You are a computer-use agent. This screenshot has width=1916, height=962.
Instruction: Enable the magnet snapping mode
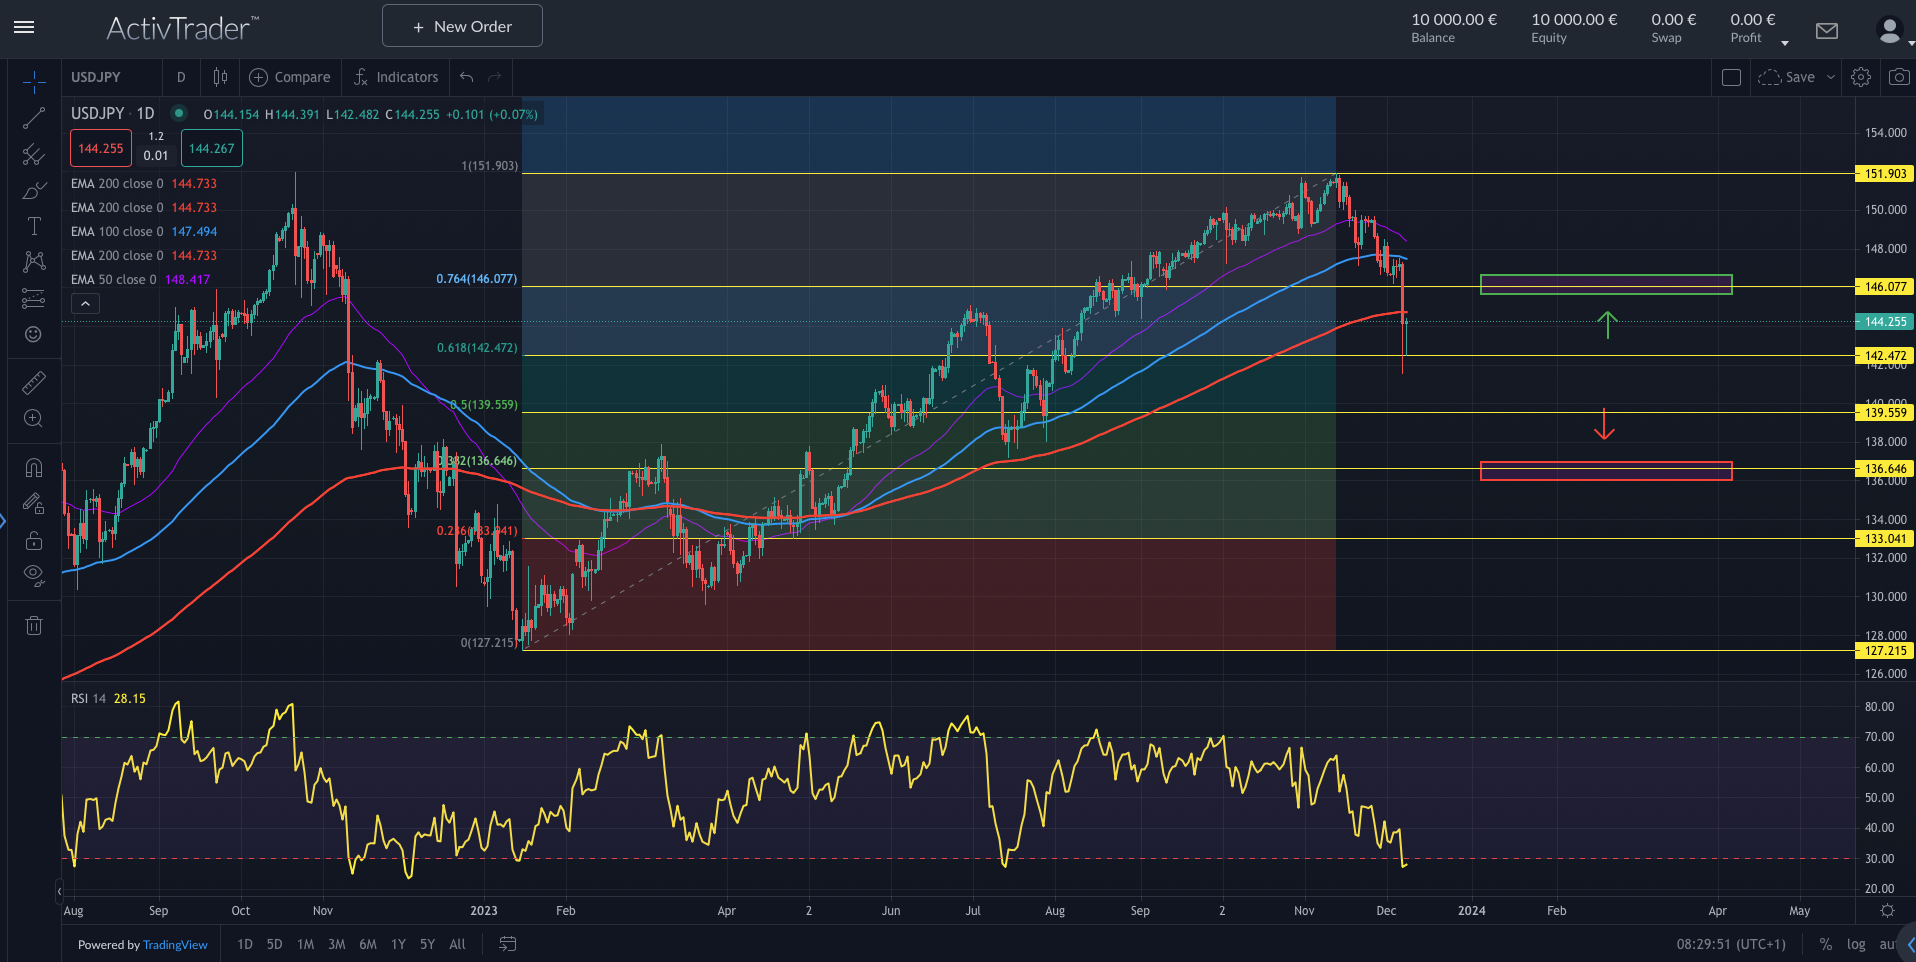coord(34,467)
